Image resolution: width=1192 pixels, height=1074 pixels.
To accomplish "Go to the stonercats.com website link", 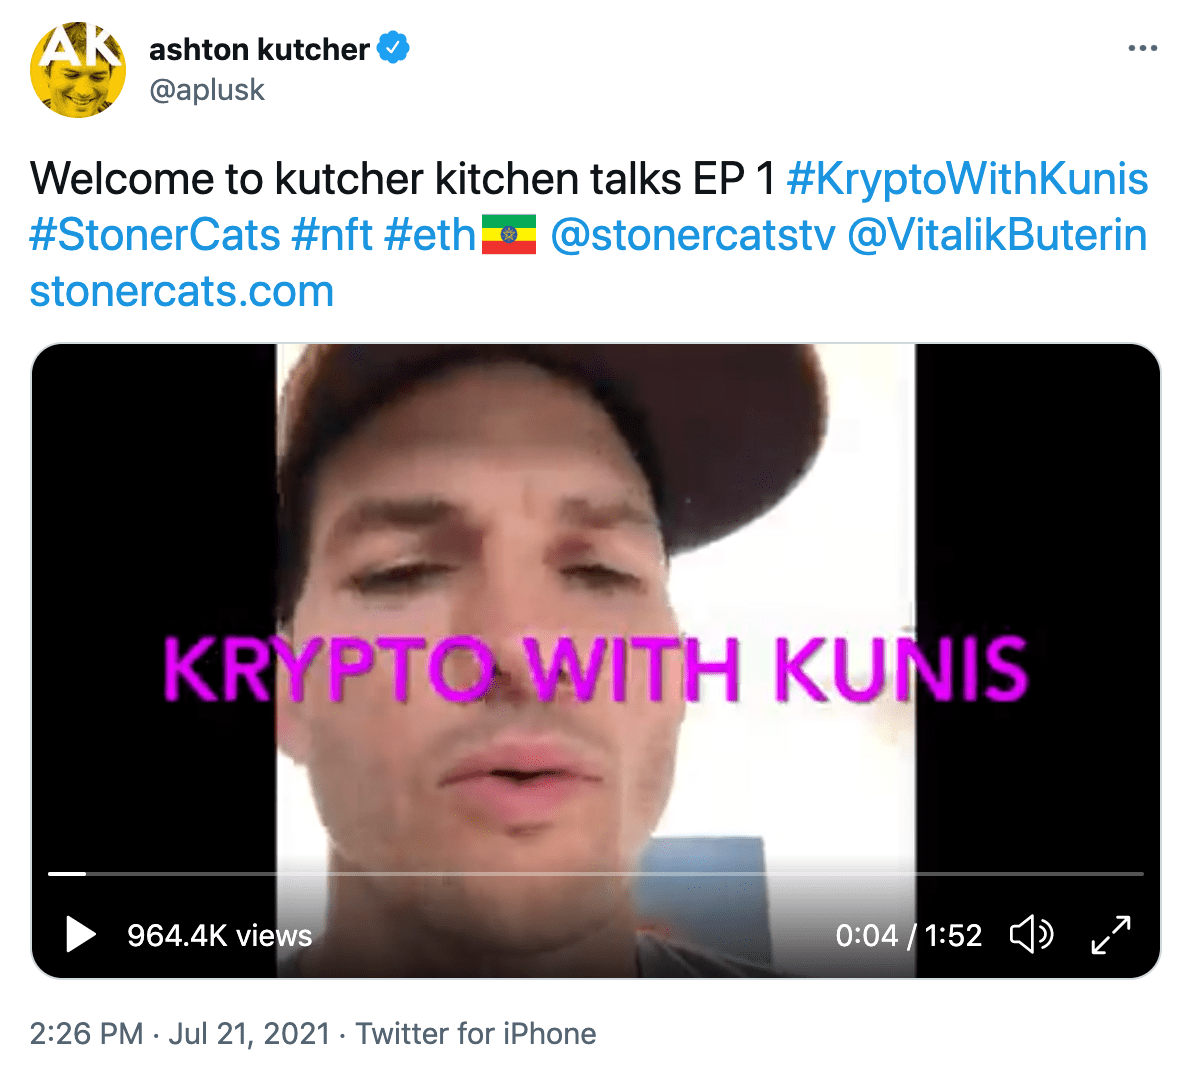I will click(182, 291).
